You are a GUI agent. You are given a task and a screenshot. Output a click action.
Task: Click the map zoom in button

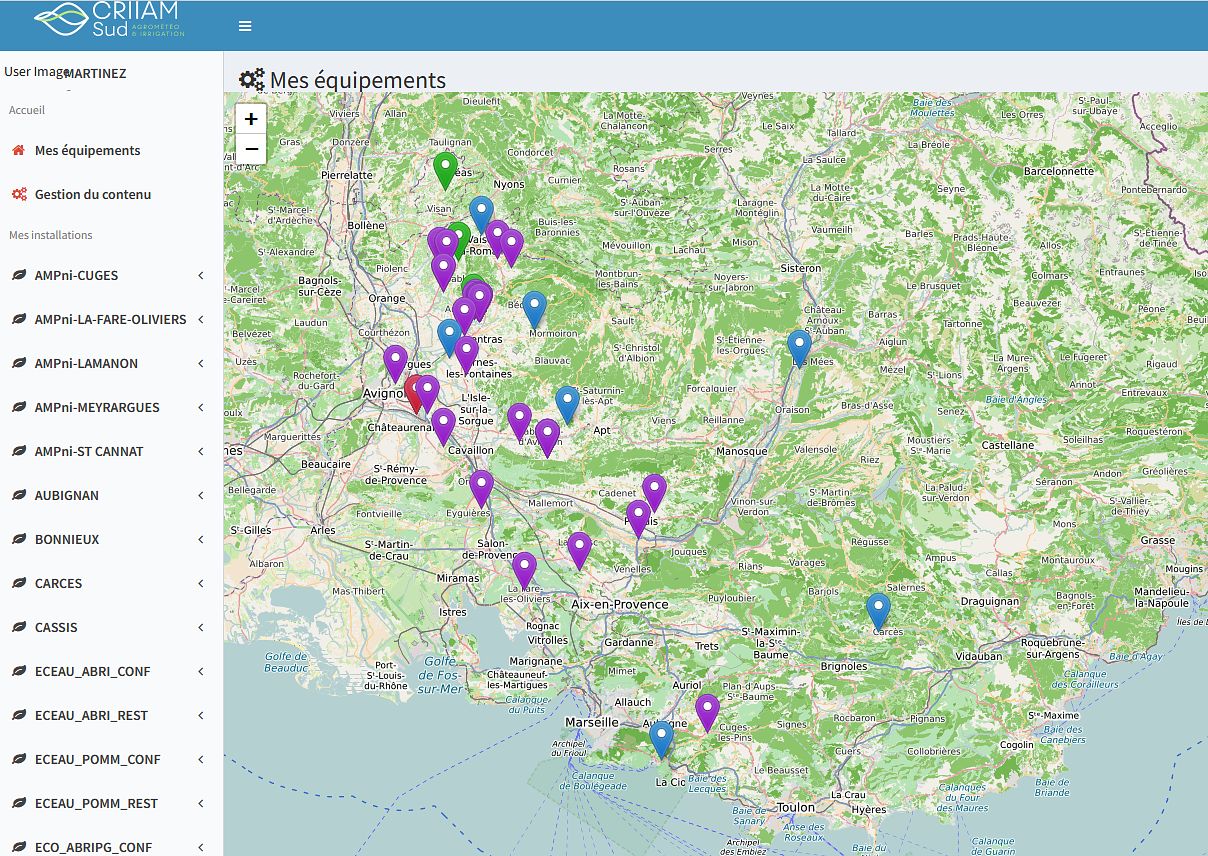[x=251, y=119]
